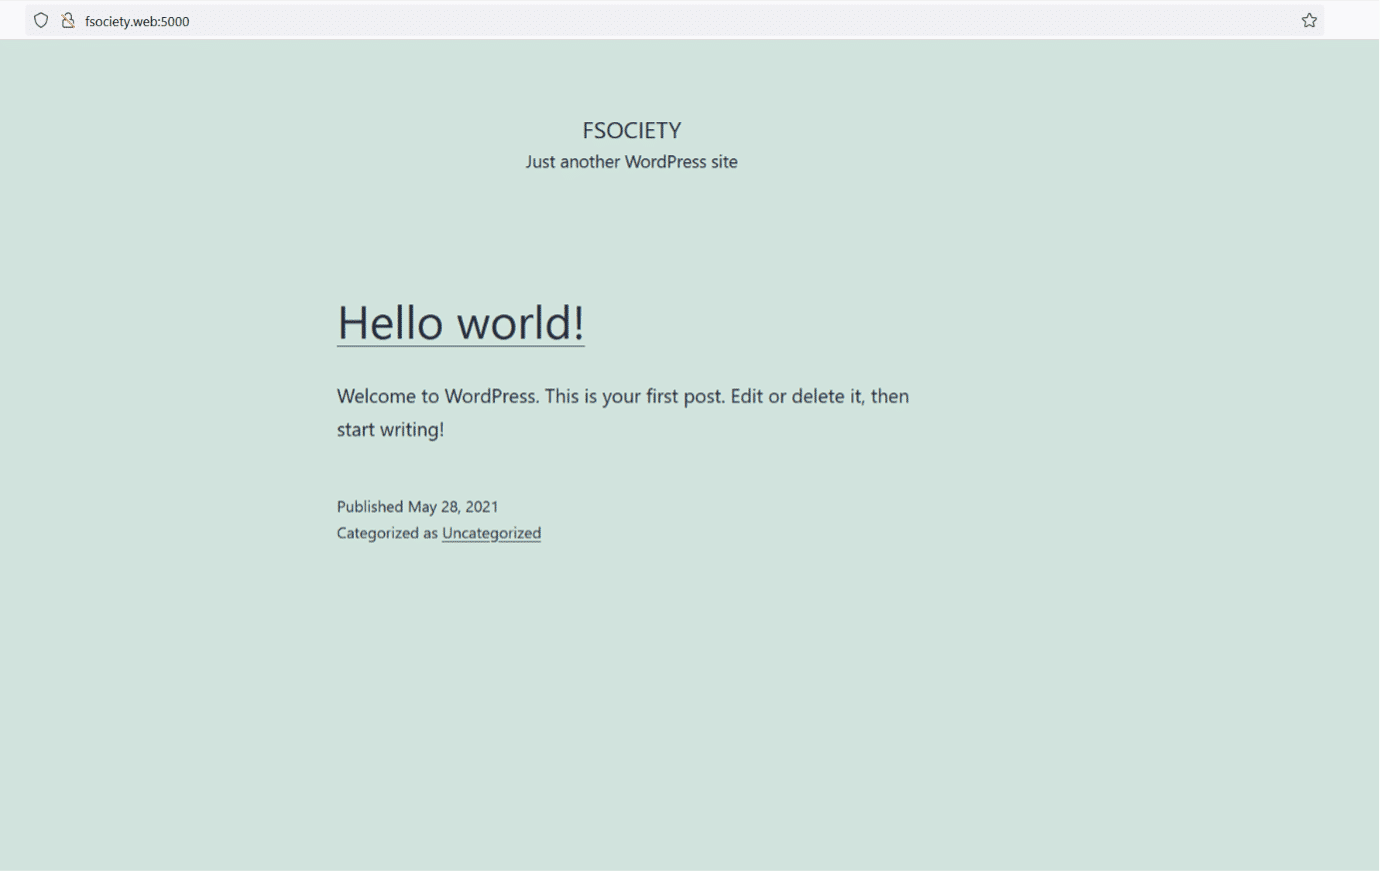Viewport: 1384px width, 873px height.
Task: Click 'Edit or delete it' in the excerpt
Action: pos(797,396)
